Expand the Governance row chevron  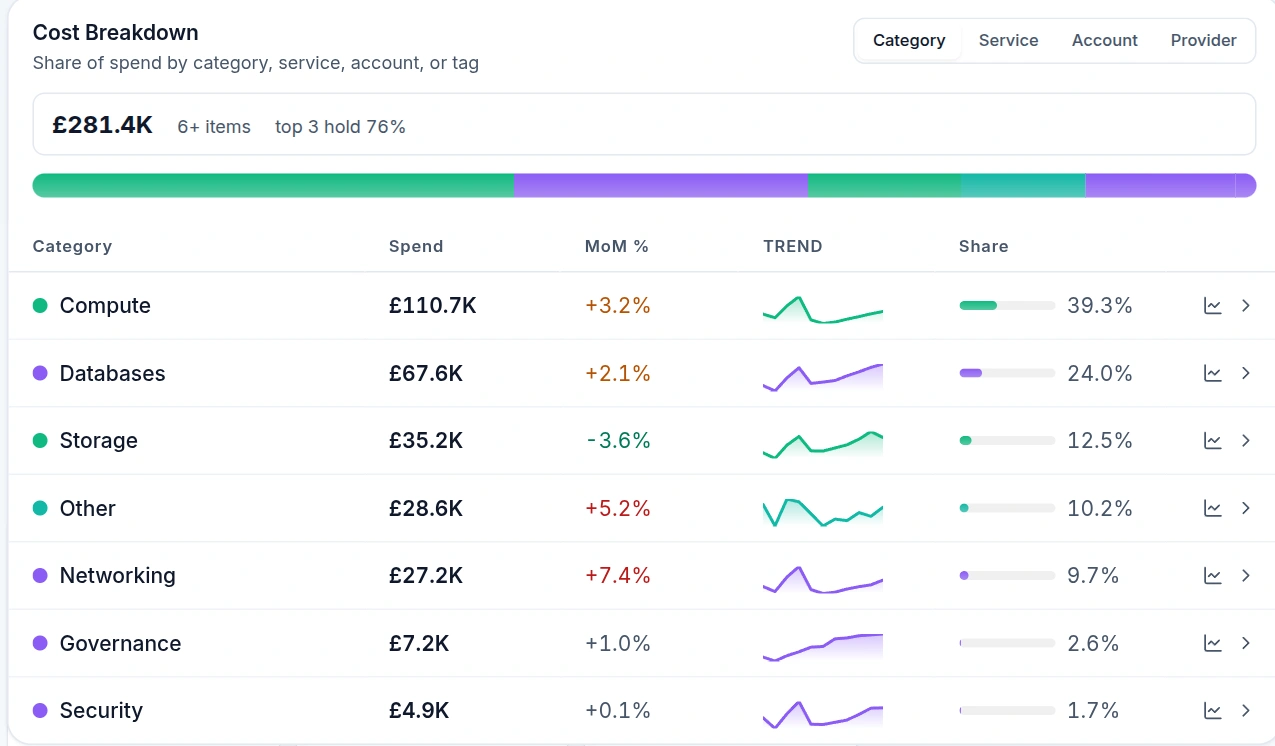click(1246, 643)
